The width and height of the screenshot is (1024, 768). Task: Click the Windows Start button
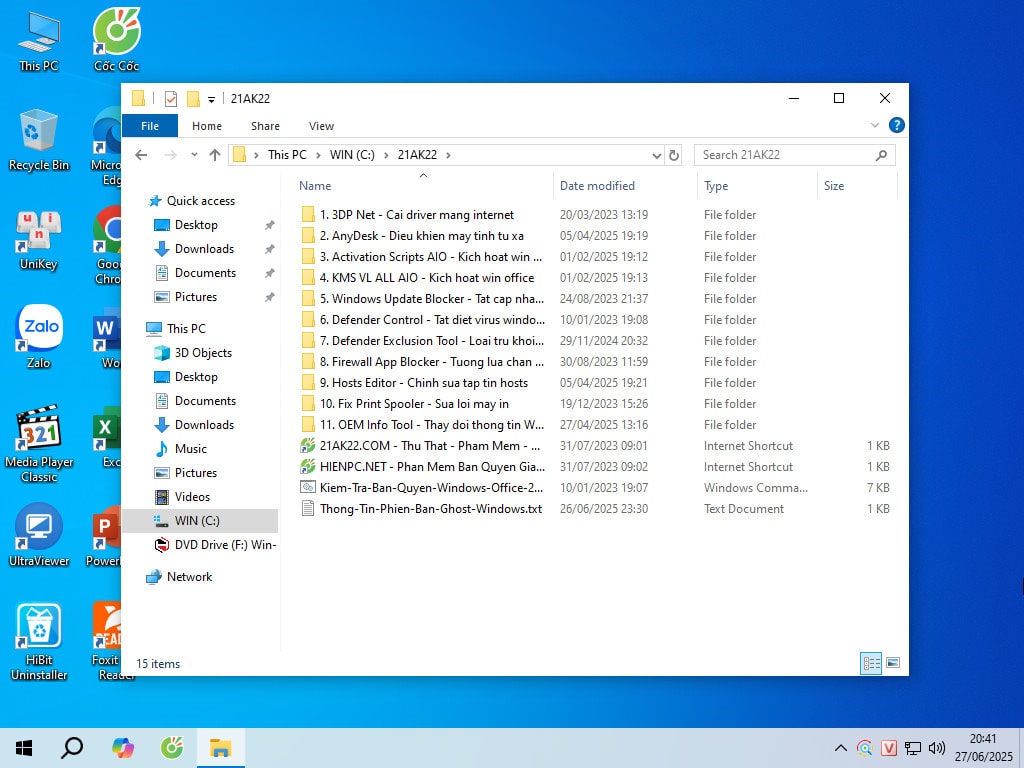click(24, 748)
